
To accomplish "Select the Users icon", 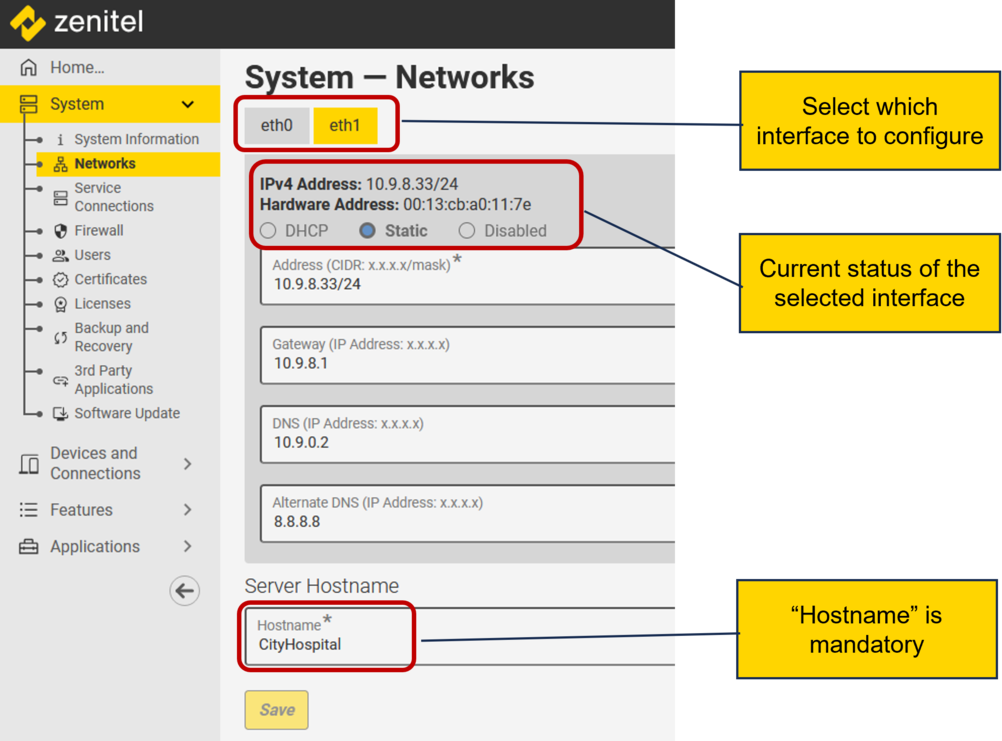I will [x=62, y=255].
